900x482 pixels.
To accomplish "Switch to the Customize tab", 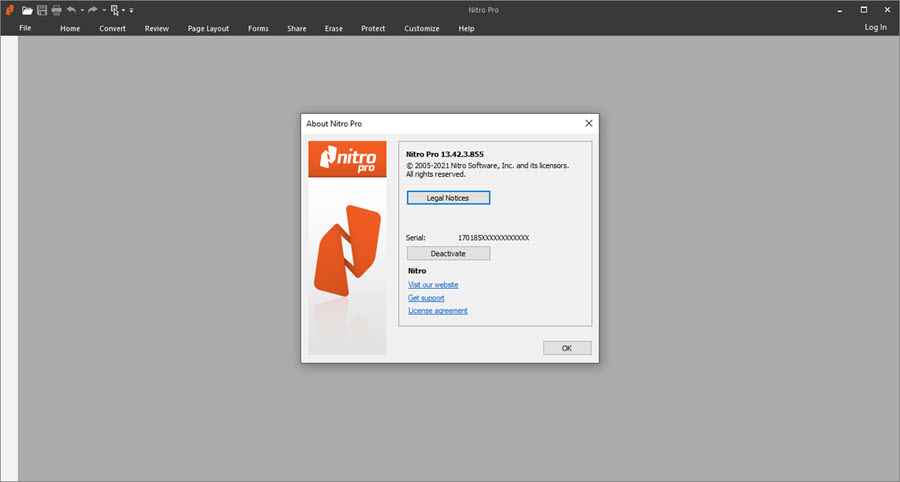I will click(422, 28).
